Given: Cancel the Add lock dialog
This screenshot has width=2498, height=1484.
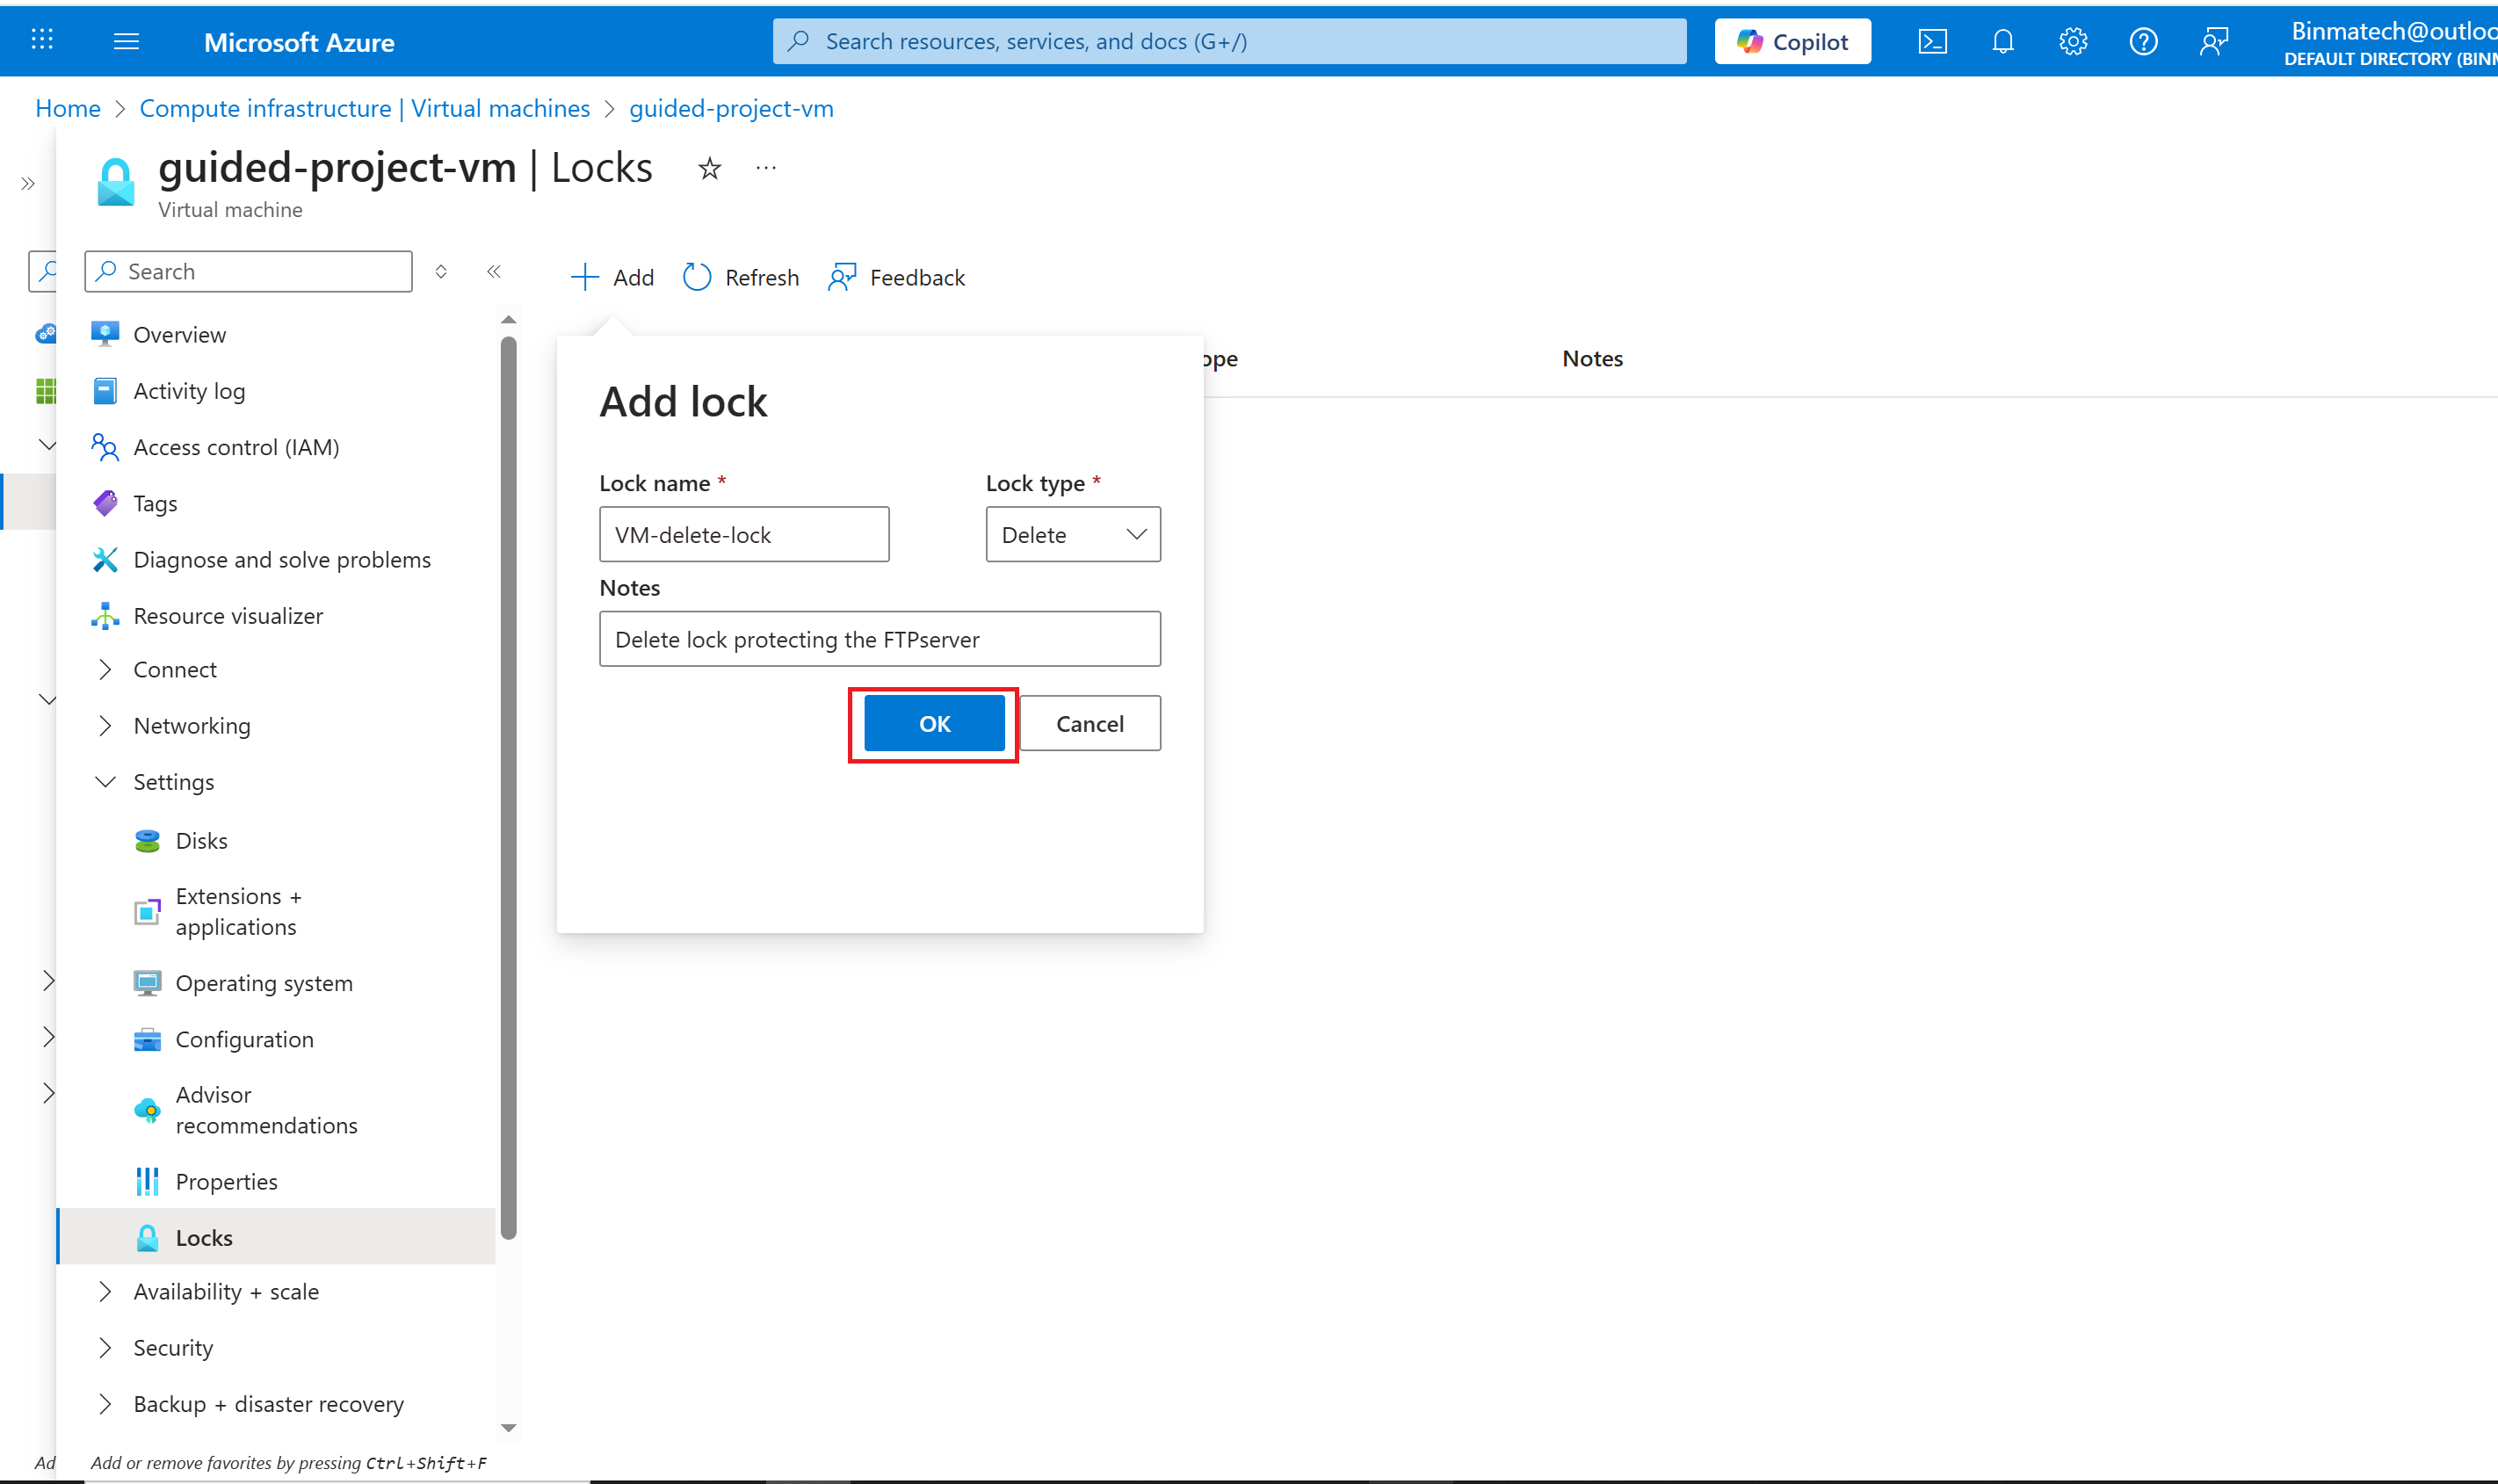Looking at the screenshot, I should pyautogui.click(x=1089, y=723).
